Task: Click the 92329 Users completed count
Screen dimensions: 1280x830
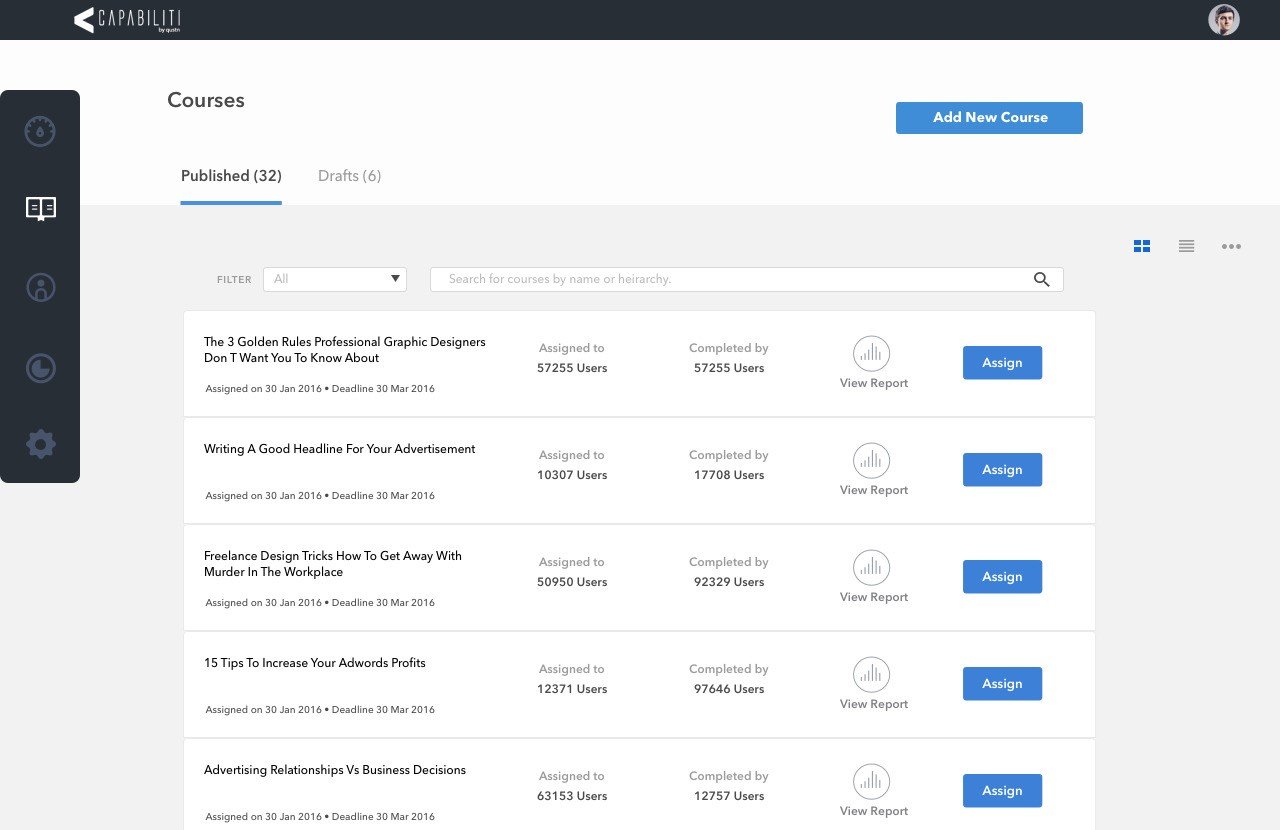Action: tap(729, 582)
